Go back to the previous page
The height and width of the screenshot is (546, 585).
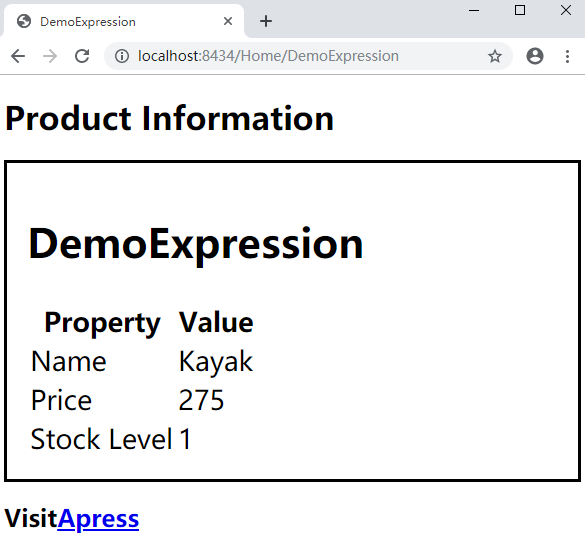click(18, 56)
